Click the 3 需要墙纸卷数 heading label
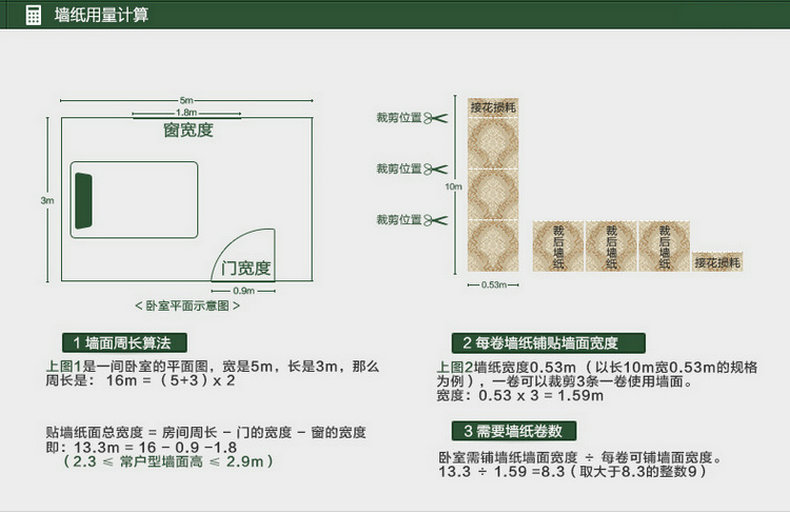The width and height of the screenshot is (790, 513). 514,431
